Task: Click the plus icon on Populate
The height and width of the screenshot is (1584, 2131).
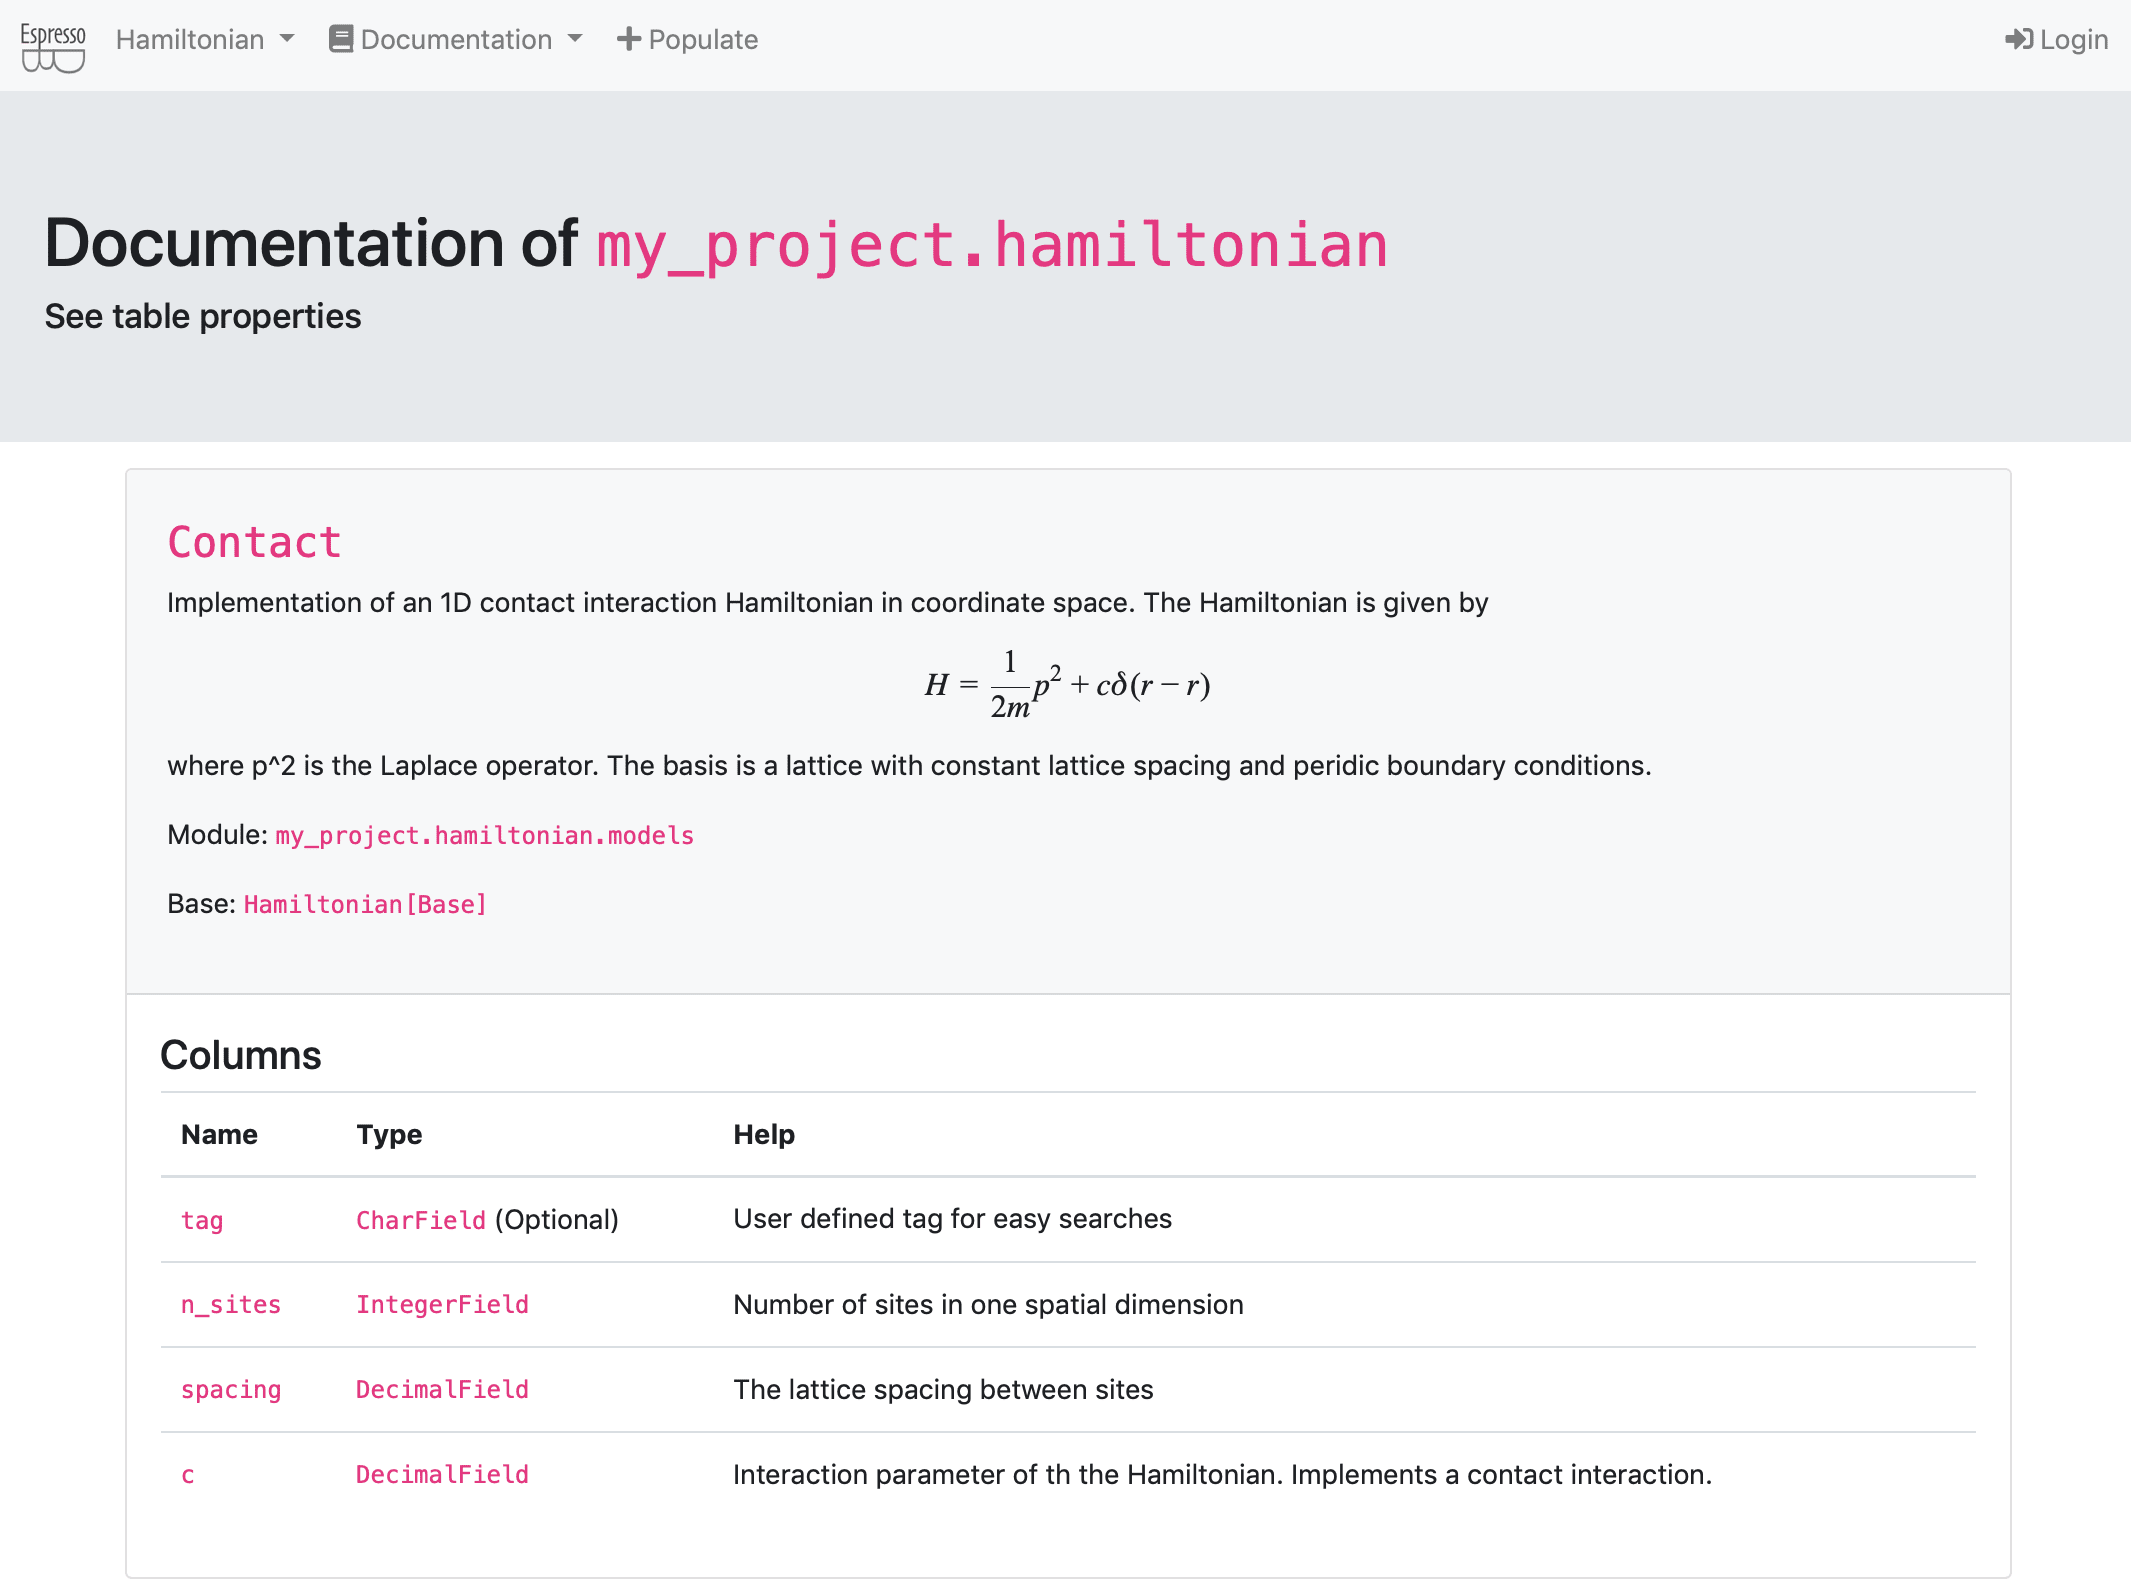Action: tap(627, 38)
